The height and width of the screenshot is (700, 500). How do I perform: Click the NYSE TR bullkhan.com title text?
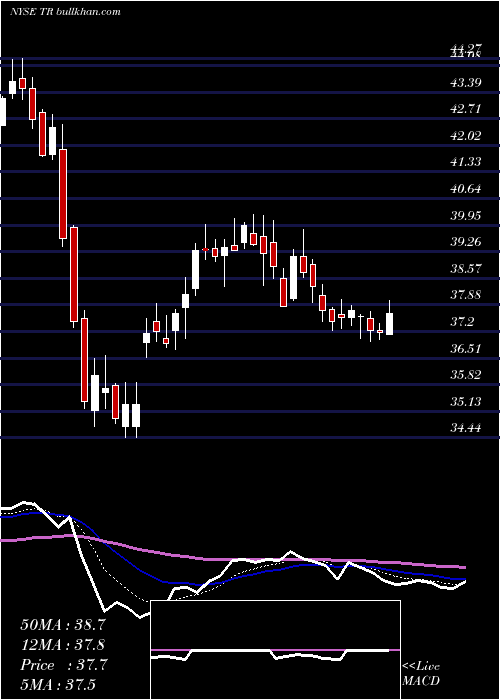pyautogui.click(x=66, y=12)
